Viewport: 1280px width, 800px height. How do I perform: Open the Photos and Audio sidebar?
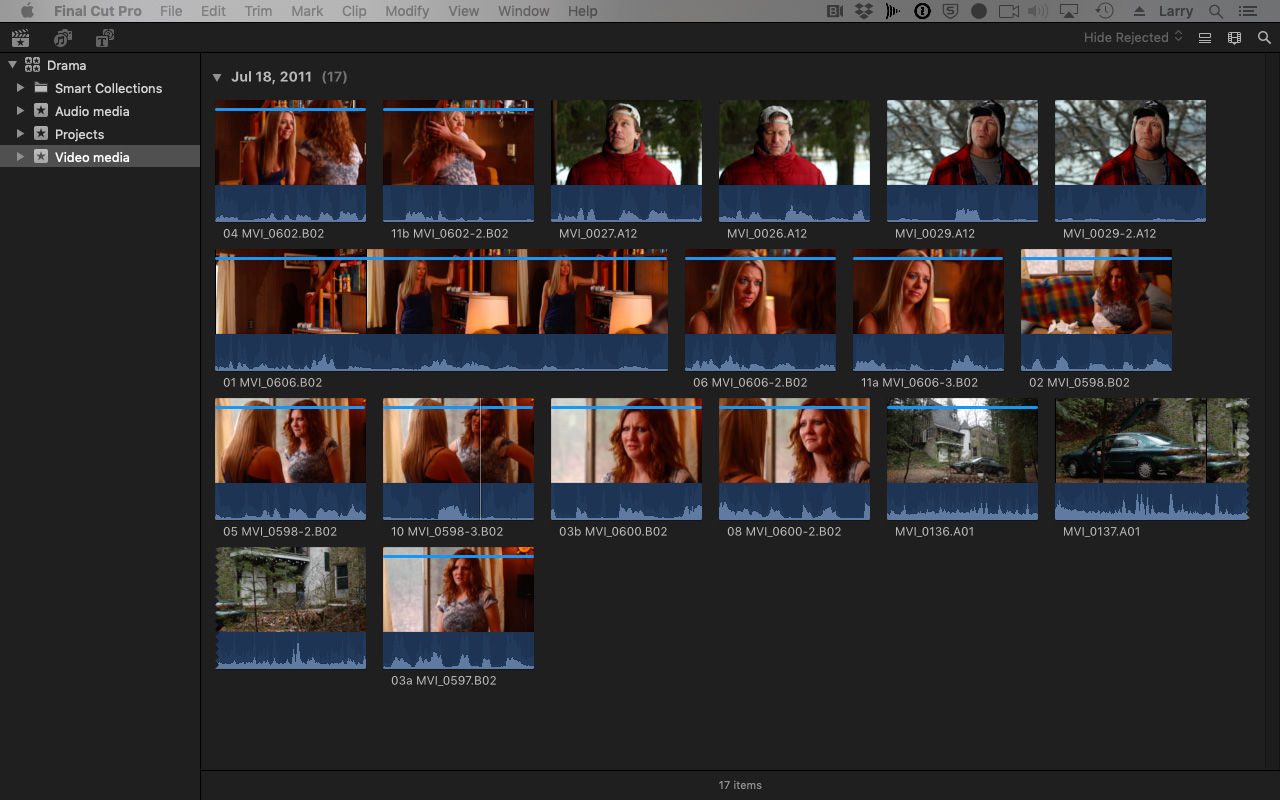click(63, 38)
